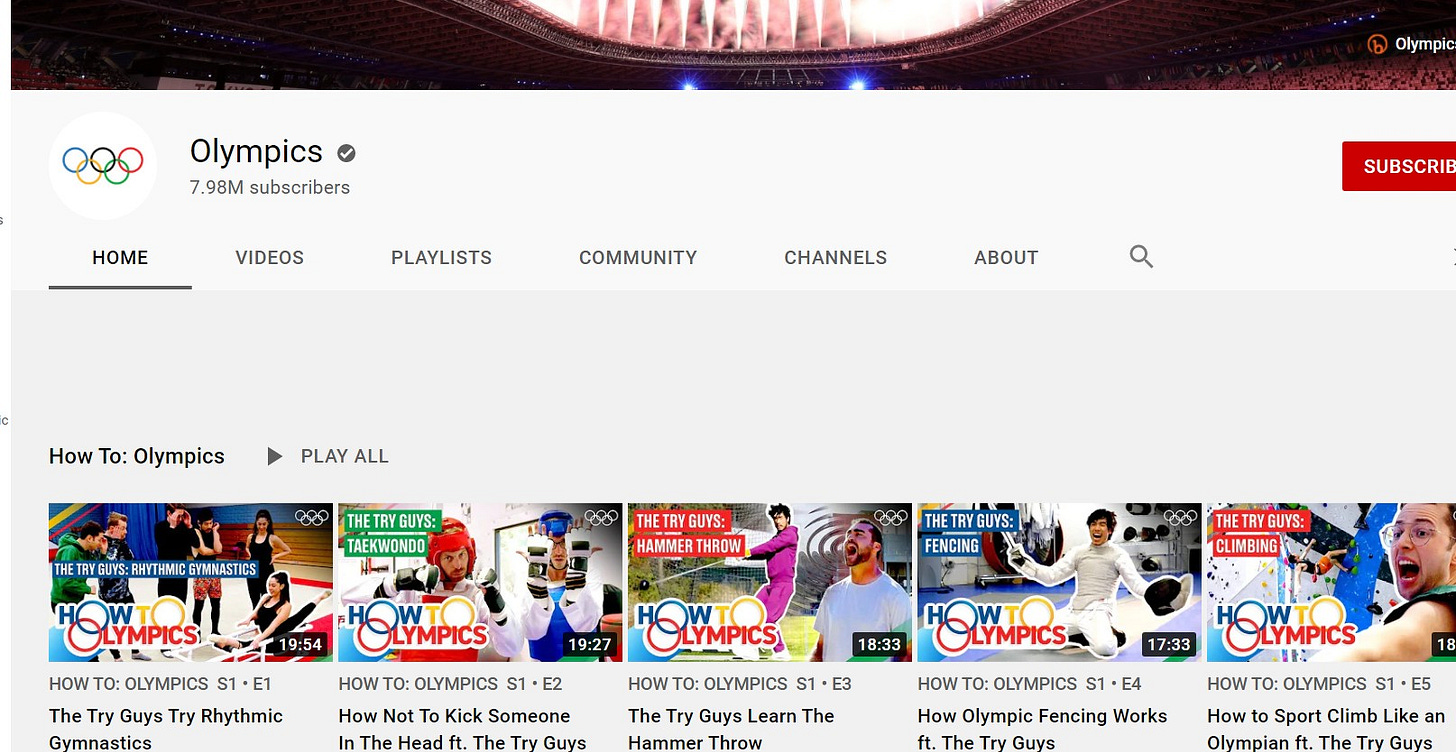Open the Fencing video thumbnail
Image resolution: width=1456 pixels, height=752 pixels.
pyautogui.click(x=1059, y=582)
